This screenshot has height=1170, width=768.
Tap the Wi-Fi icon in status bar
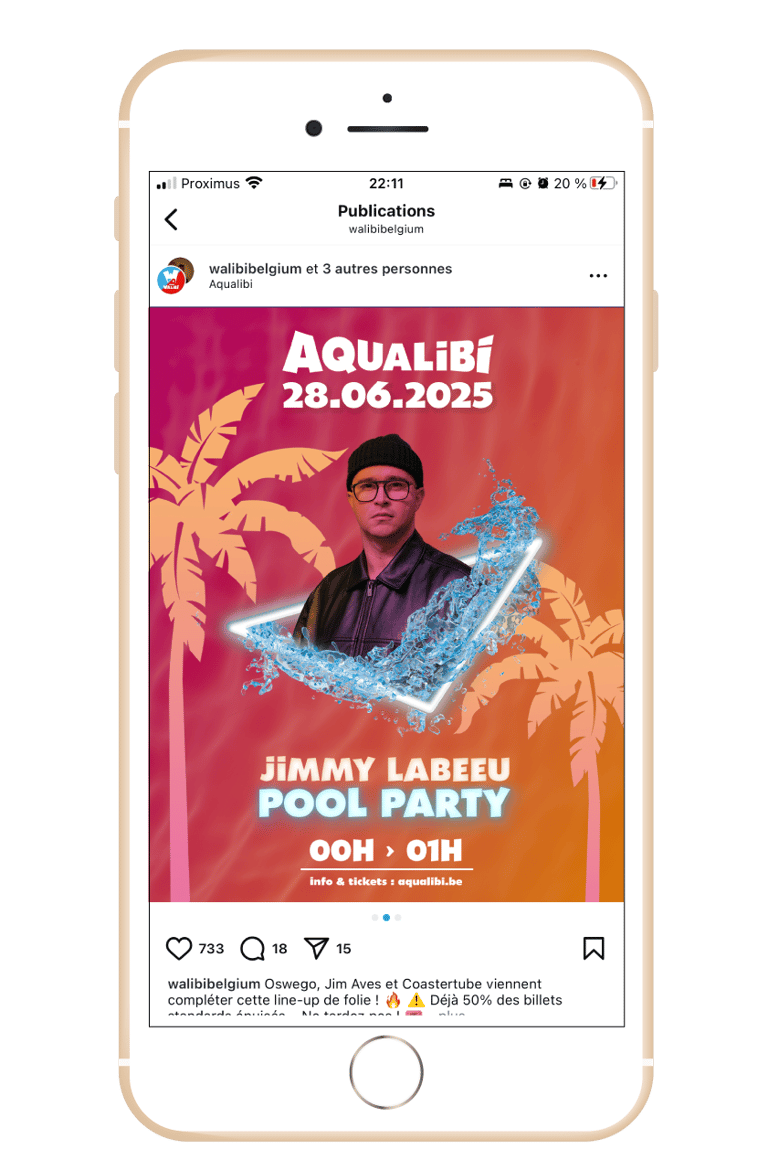pyautogui.click(x=255, y=183)
